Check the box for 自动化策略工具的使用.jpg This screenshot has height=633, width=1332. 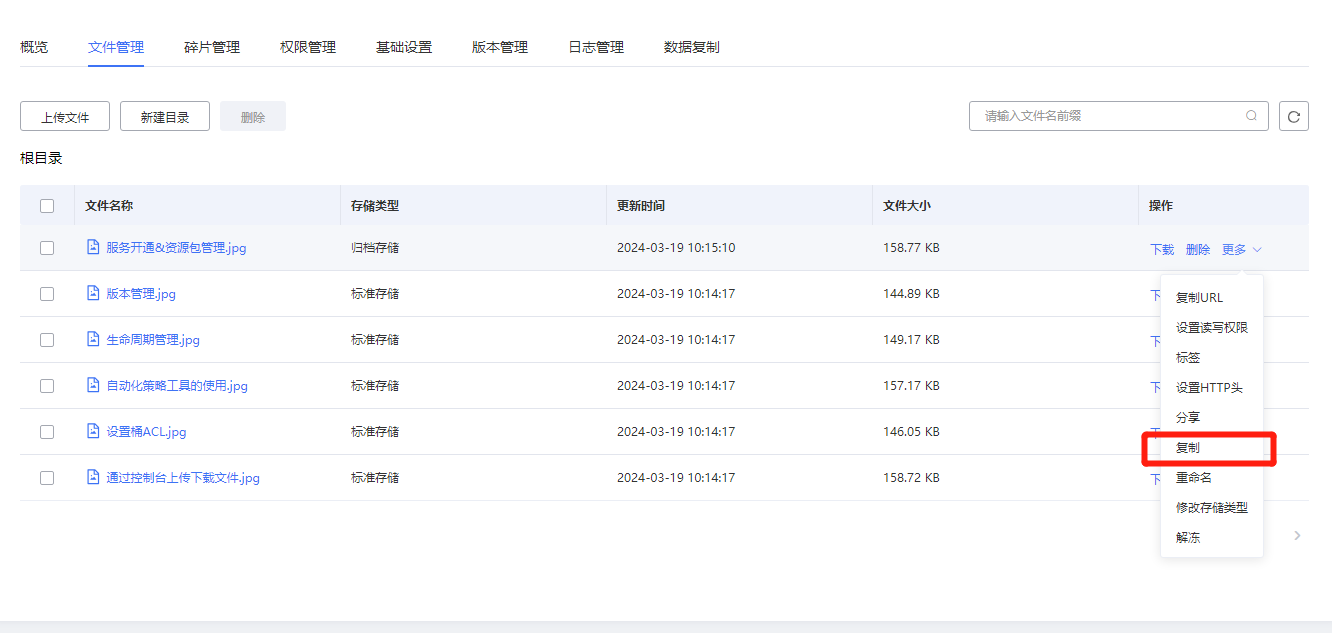[47, 386]
